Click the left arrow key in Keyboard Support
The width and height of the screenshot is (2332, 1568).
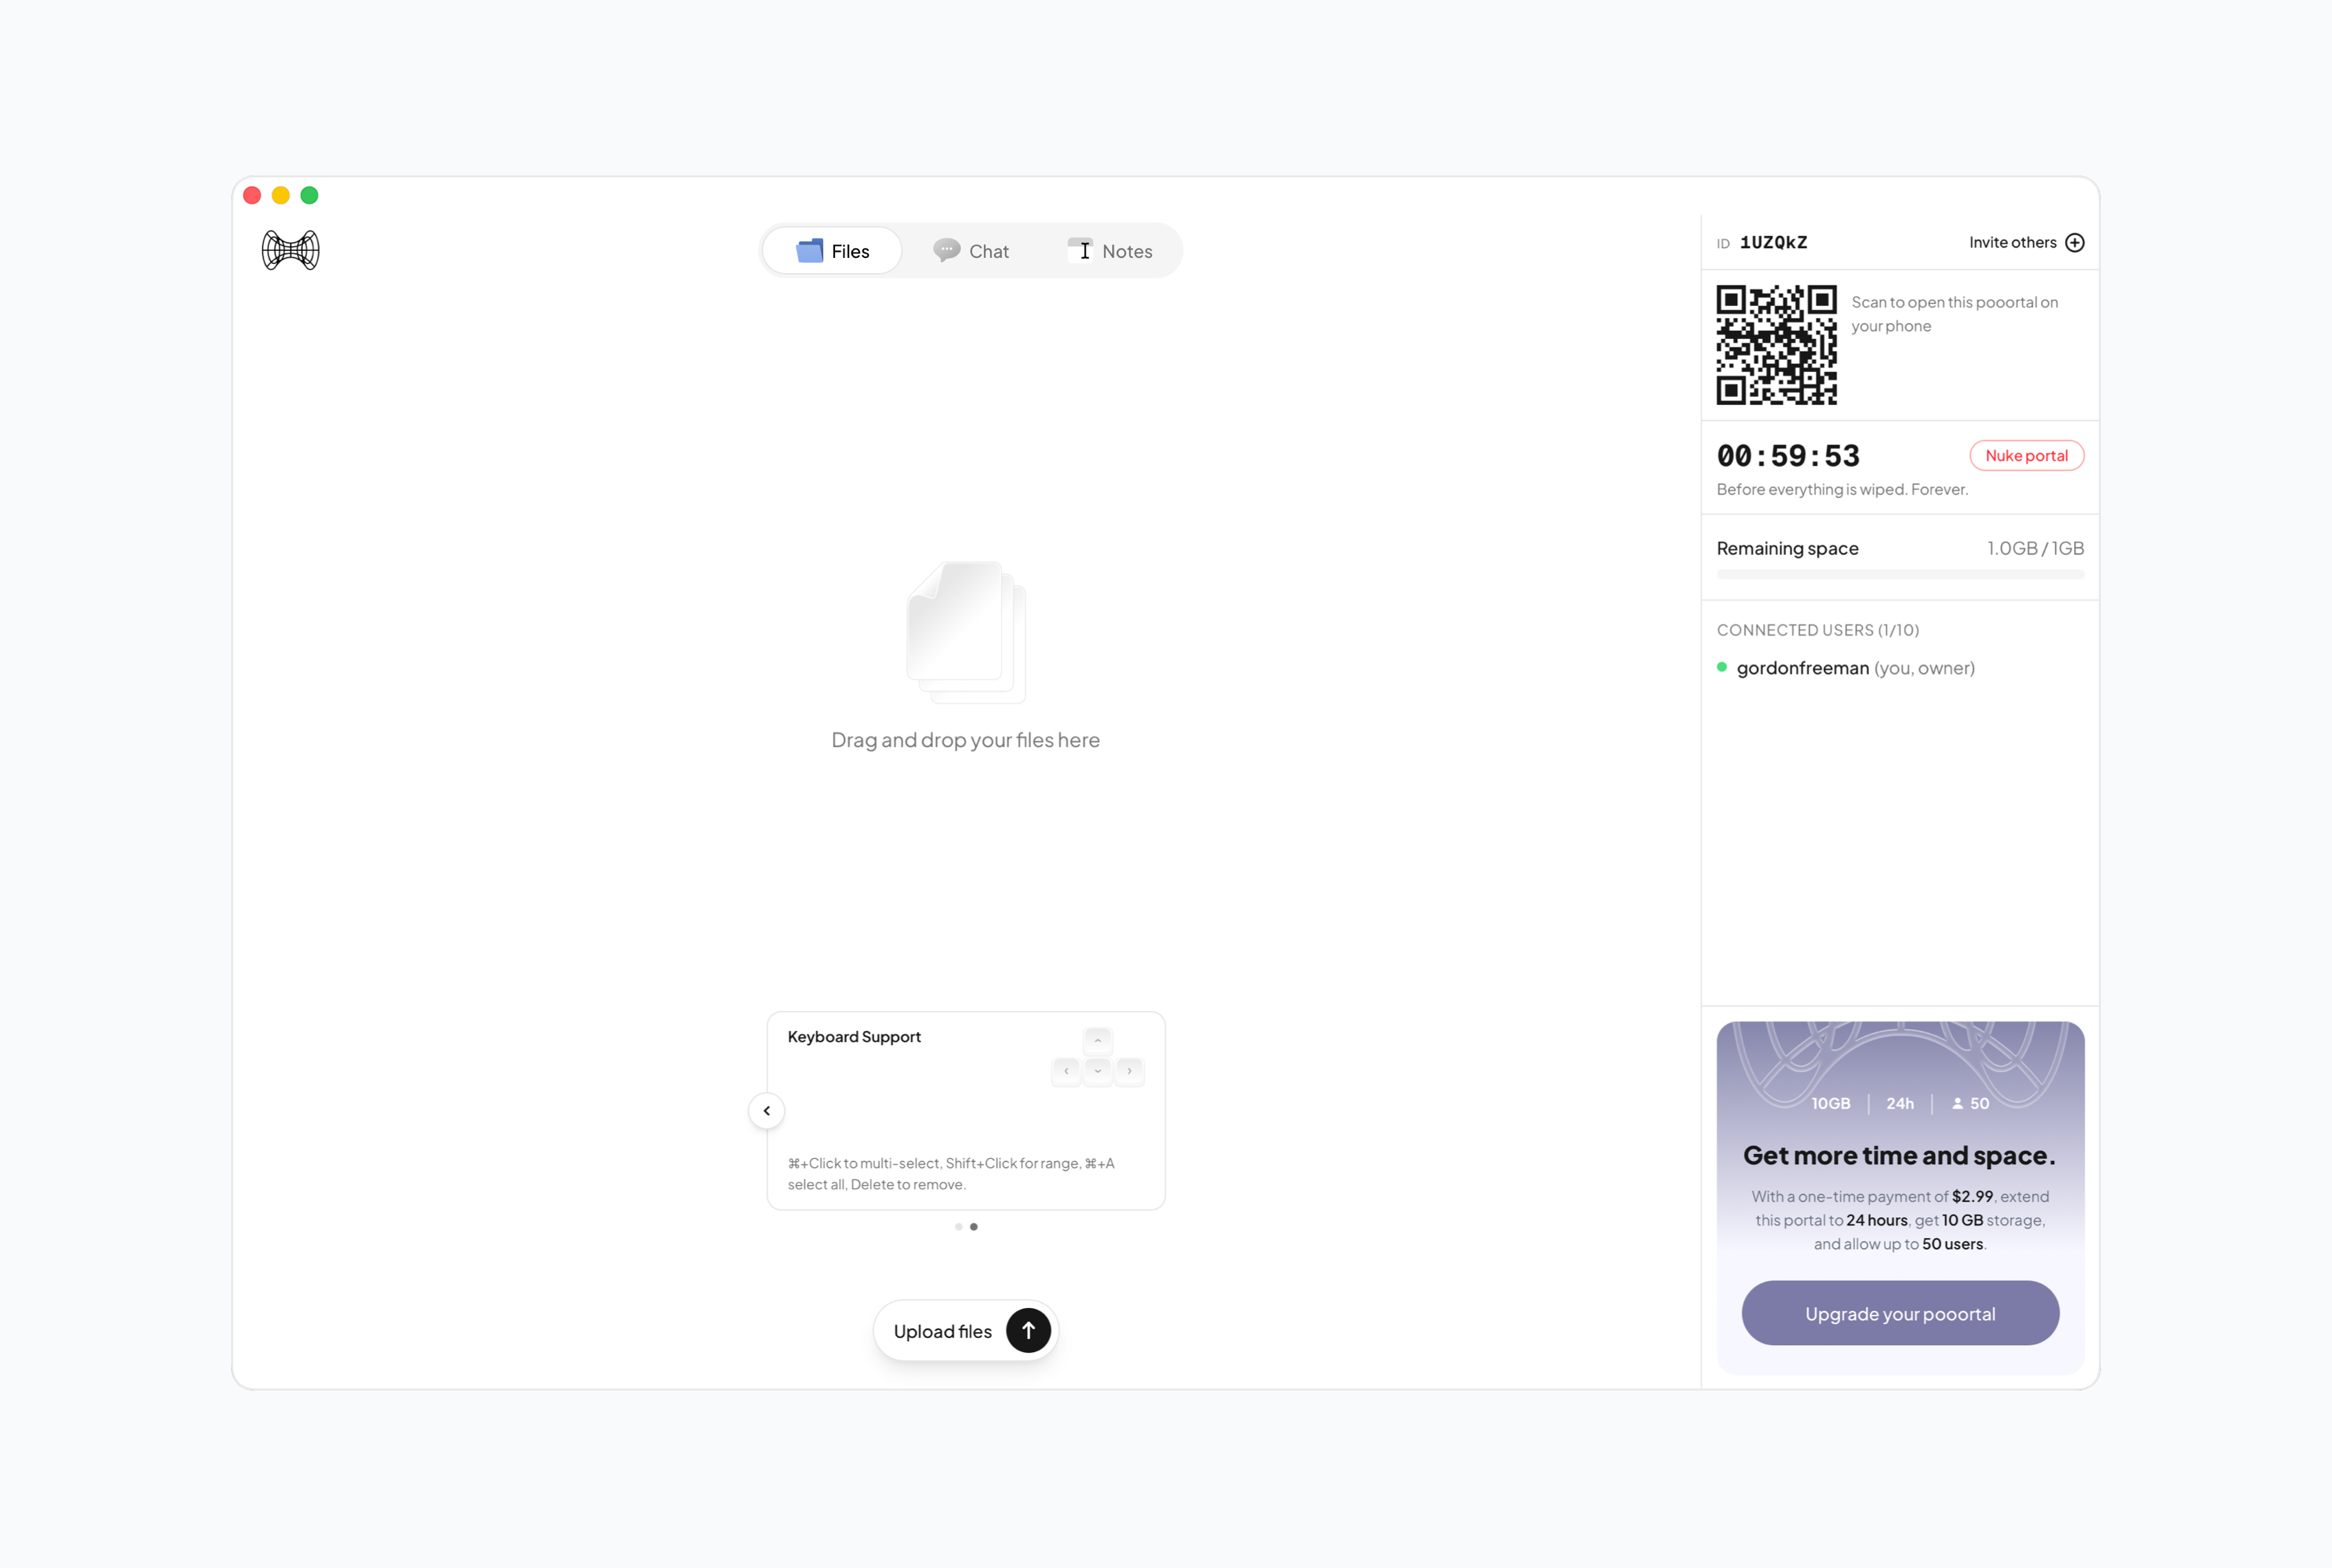click(1066, 1071)
